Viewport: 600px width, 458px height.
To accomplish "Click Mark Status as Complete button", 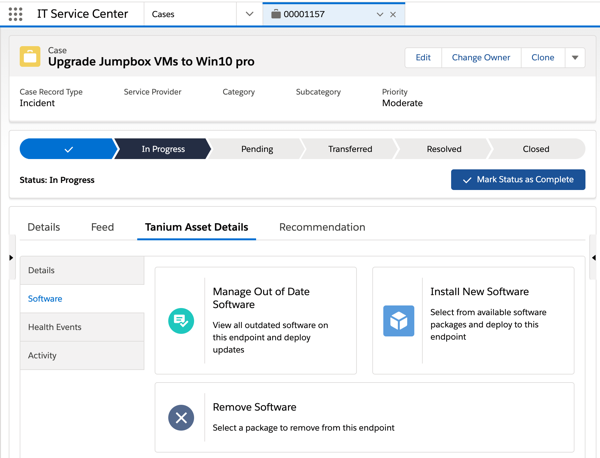I will 518,179.
